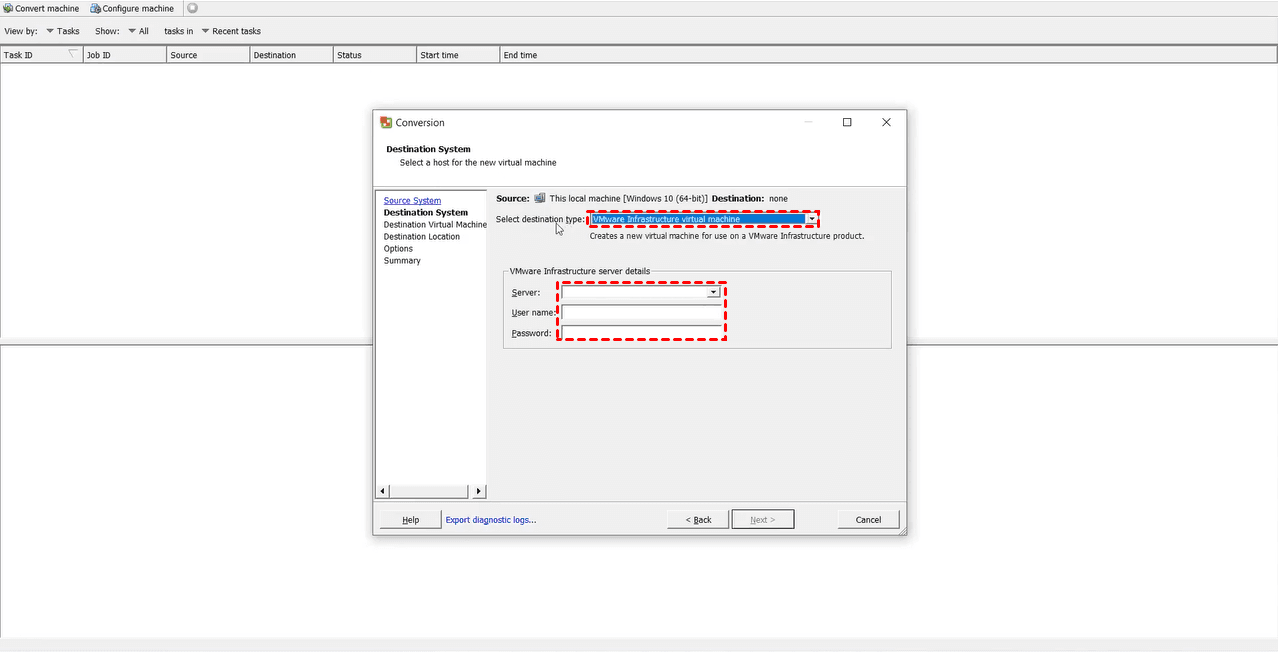Sort by the Destination column header
1278x652 pixels.
click(x=292, y=54)
